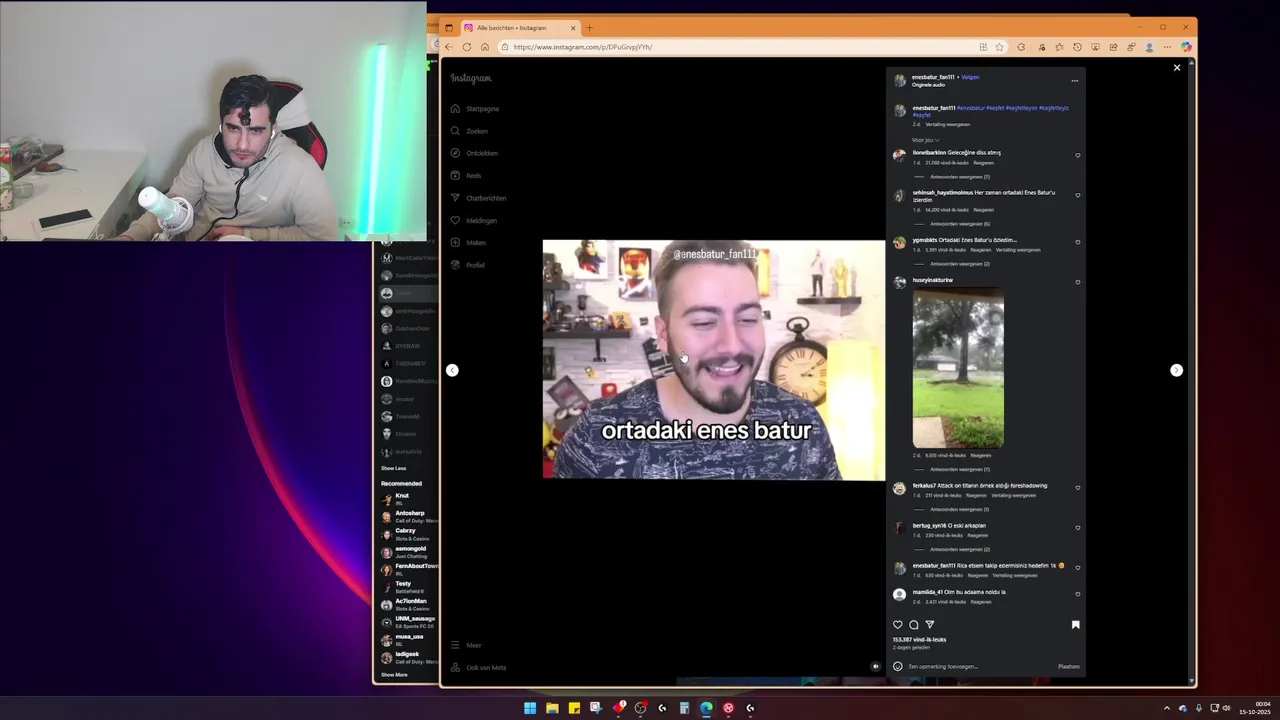Open huseyinakturkw's GIF comment thumbnail

pos(958,368)
